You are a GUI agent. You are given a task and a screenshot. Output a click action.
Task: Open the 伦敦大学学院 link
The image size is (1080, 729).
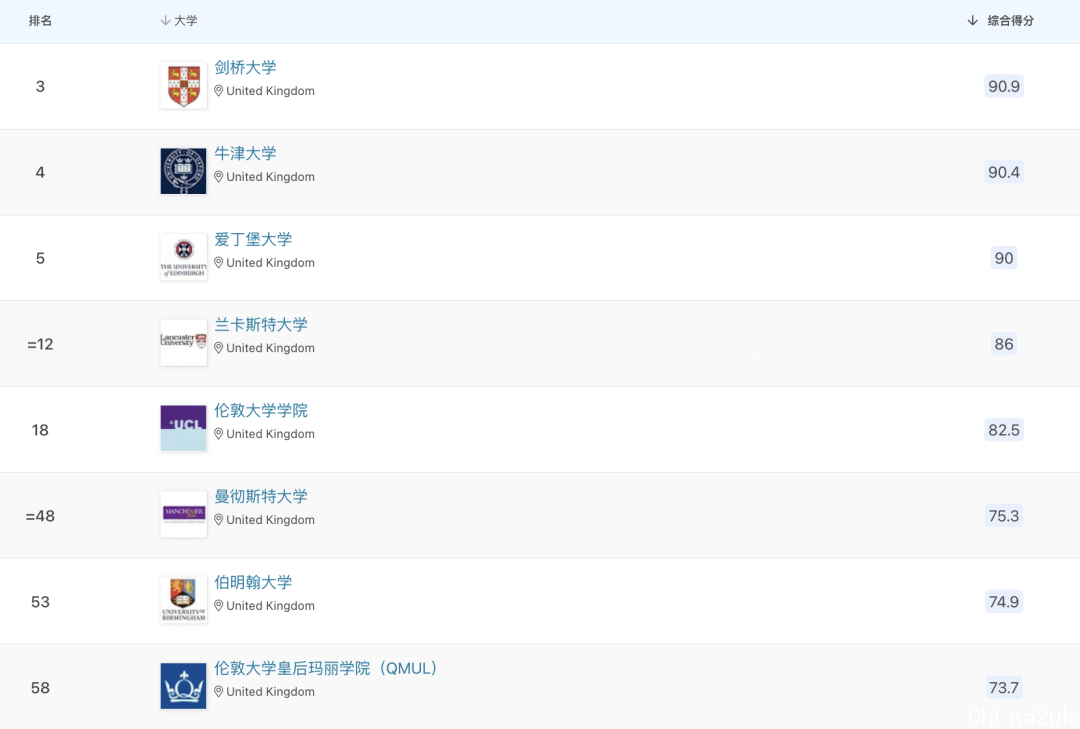[x=261, y=411]
